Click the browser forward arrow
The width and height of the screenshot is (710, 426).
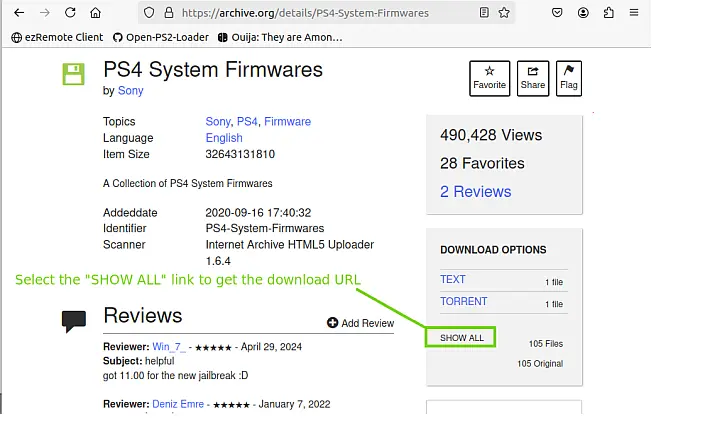[44, 13]
